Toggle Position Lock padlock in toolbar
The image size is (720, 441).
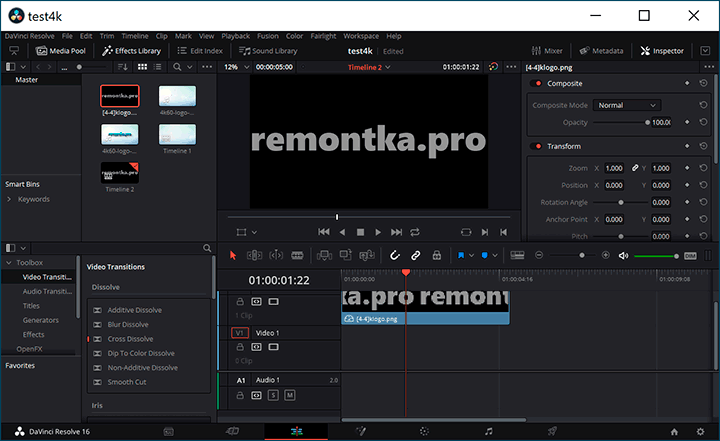(437, 255)
